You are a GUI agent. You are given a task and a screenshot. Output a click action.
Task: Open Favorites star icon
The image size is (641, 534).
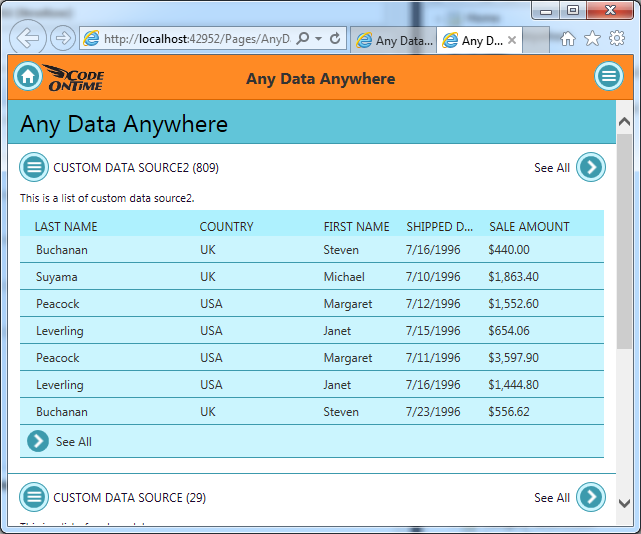pos(592,39)
